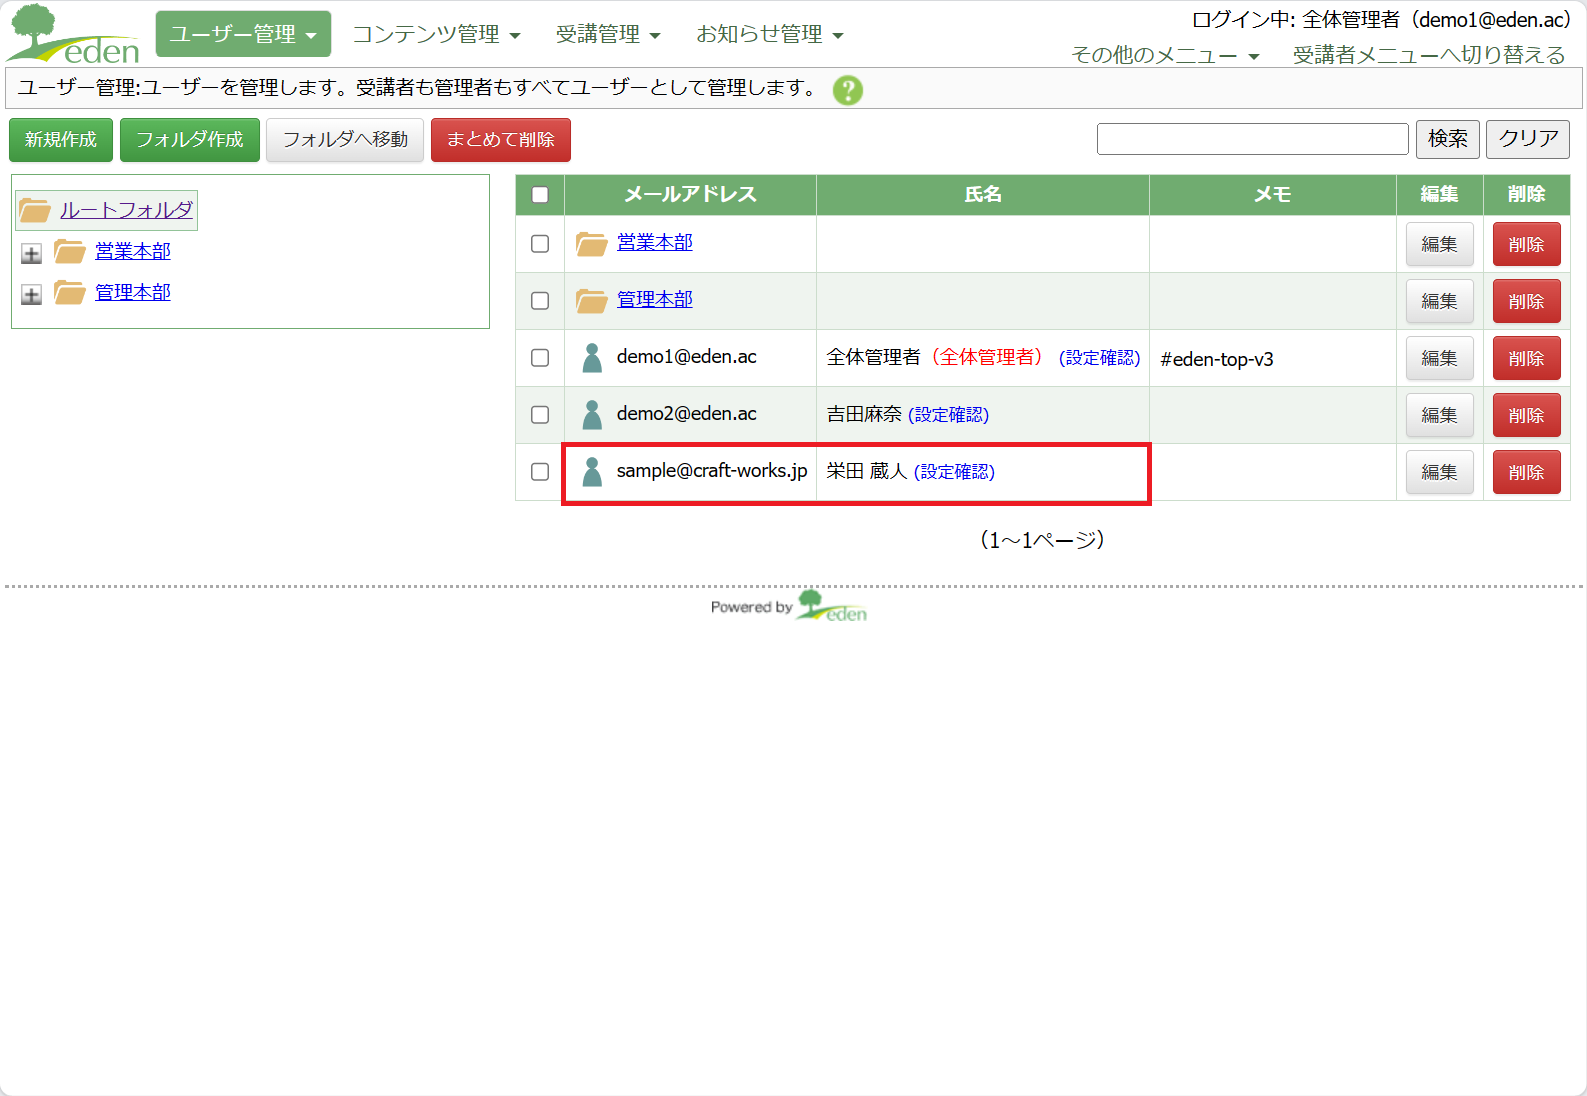Click the 新規作成 button
The image size is (1587, 1096).
[x=61, y=139]
